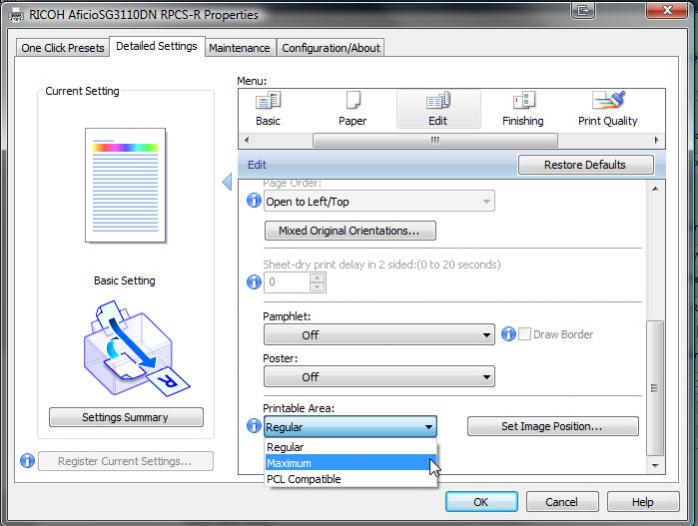Screen dimensions: 698x526
Task: Switch to Maintenance tab
Action: [239, 48]
